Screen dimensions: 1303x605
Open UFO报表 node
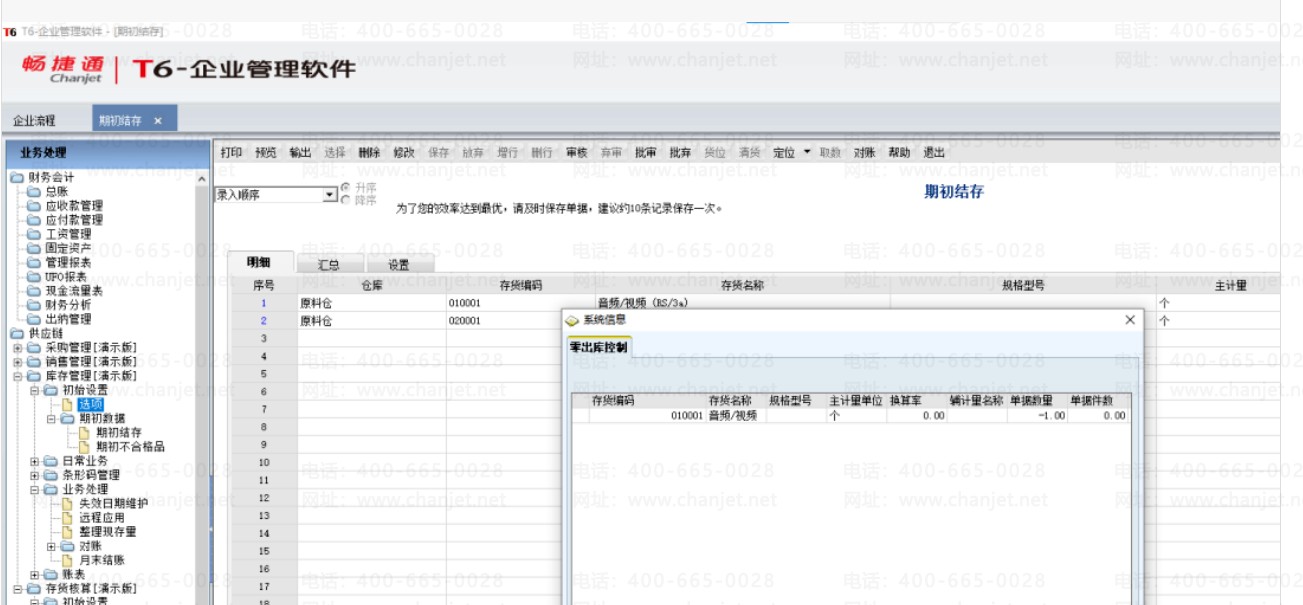pyautogui.click(x=66, y=276)
